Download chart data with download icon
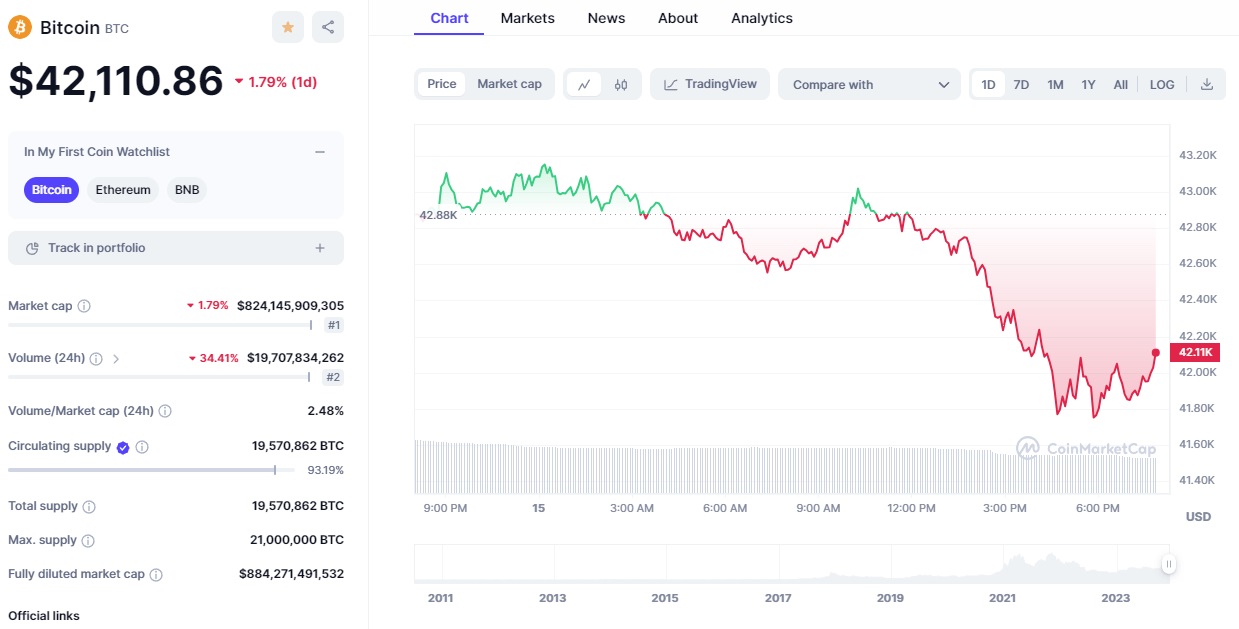 tap(1207, 85)
